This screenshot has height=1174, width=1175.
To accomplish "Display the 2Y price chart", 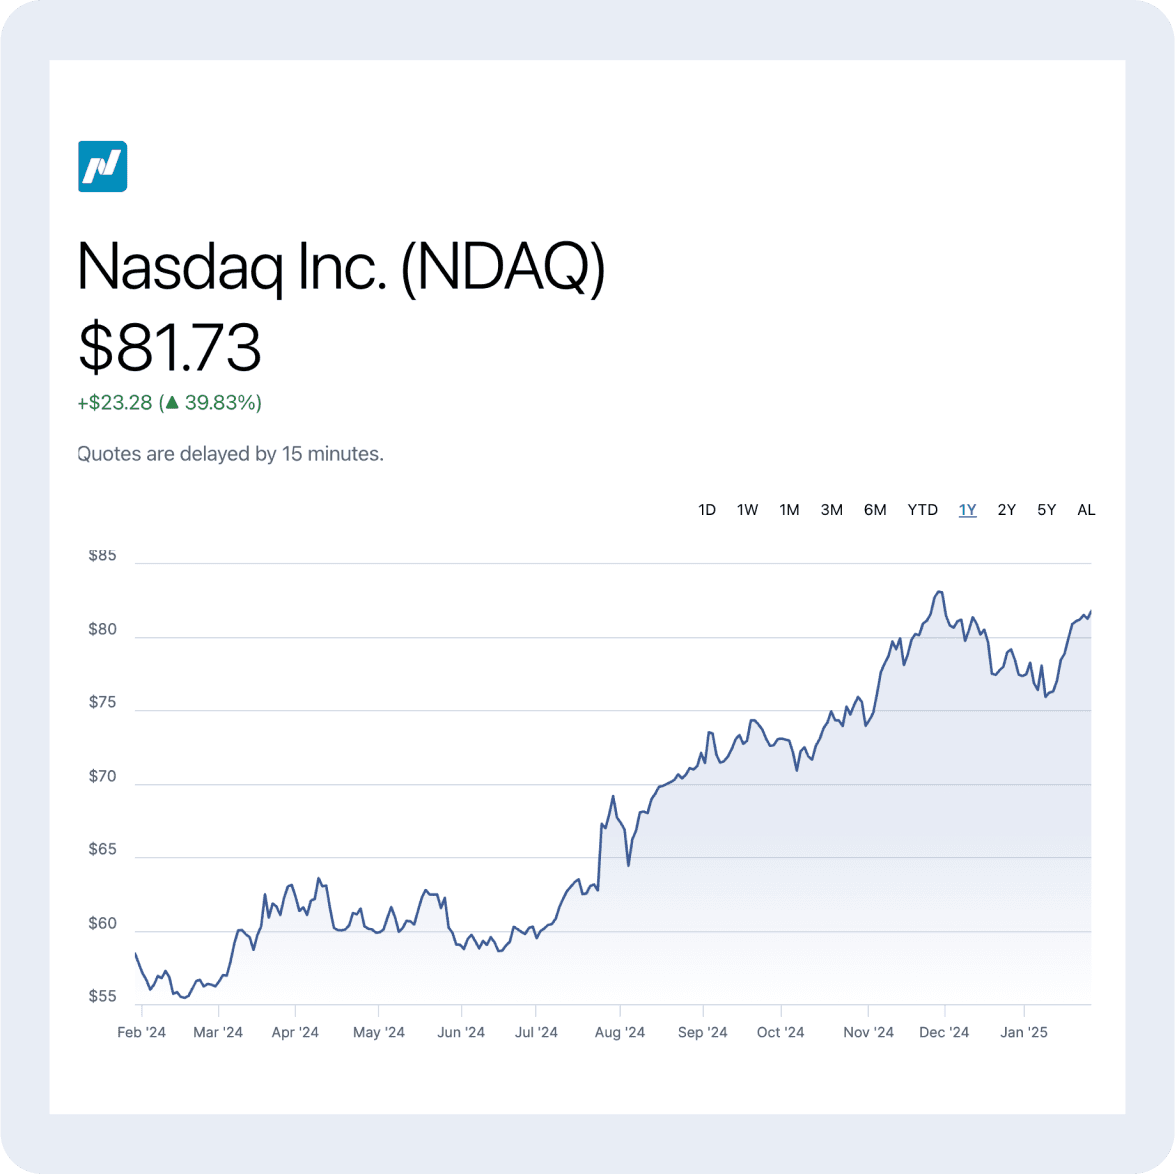I will click(x=1006, y=510).
